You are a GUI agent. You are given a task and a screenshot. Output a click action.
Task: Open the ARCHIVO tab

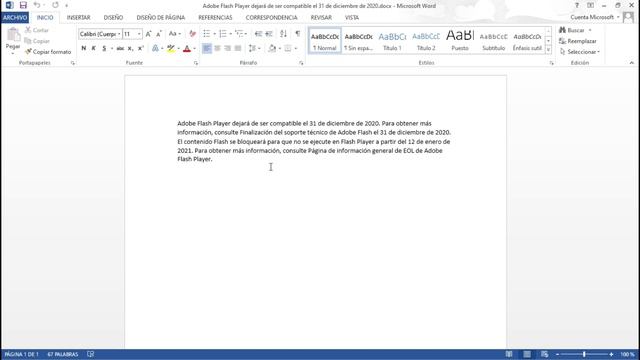tap(15, 18)
